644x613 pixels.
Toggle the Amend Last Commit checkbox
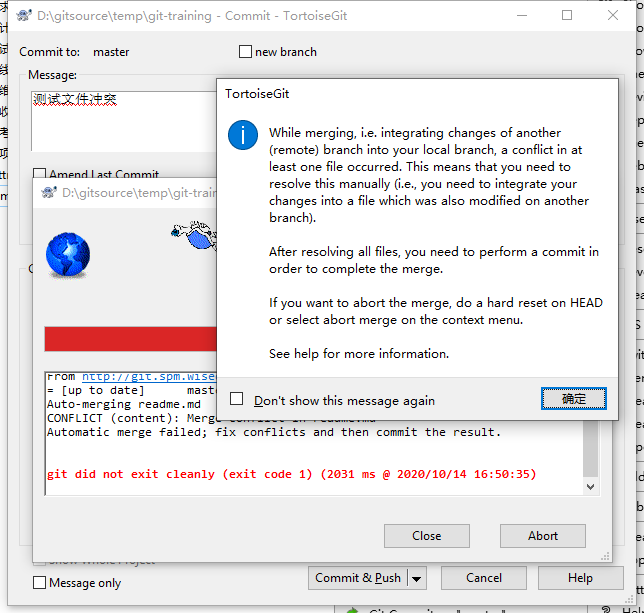pos(39,173)
